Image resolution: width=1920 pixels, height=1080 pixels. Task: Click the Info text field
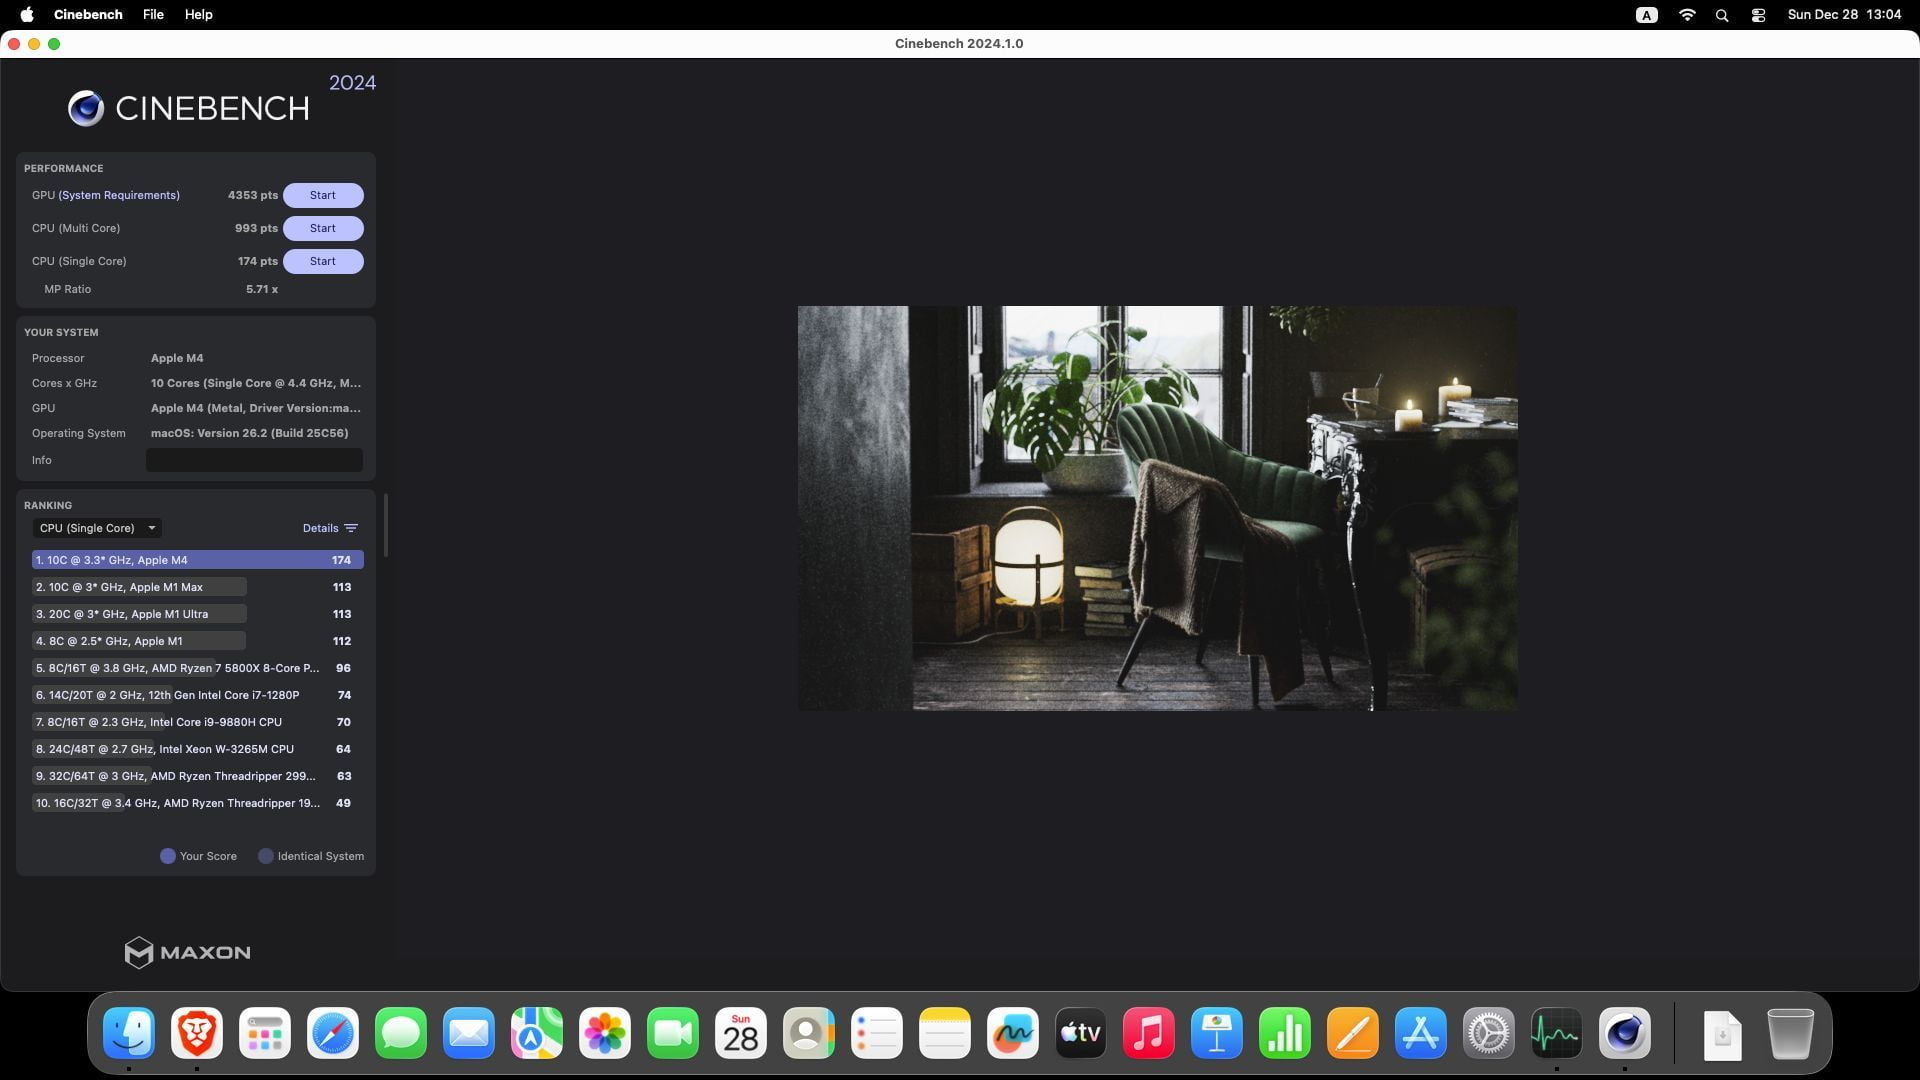click(x=254, y=460)
